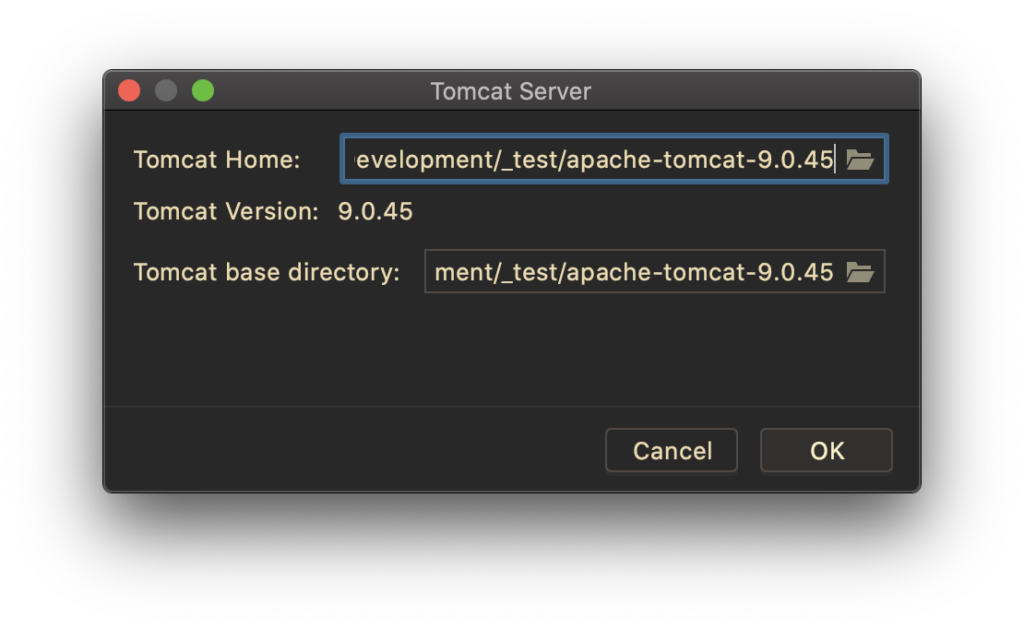1024x629 pixels.
Task: Click the 'Tomcat base directory:' label
Action: tap(267, 272)
